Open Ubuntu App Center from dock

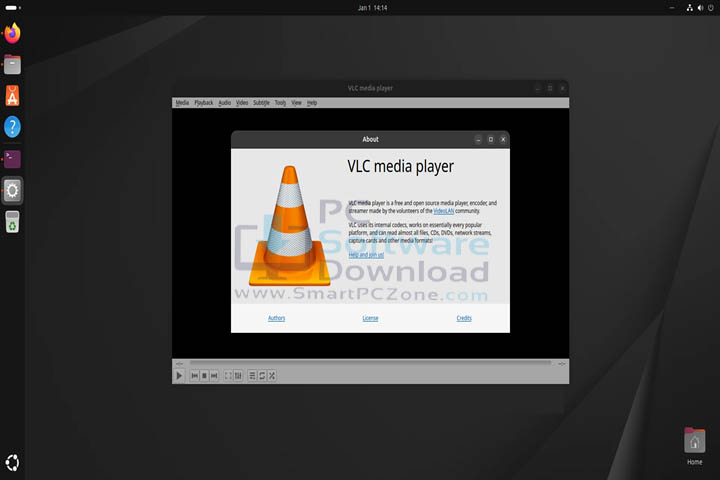tap(12, 96)
